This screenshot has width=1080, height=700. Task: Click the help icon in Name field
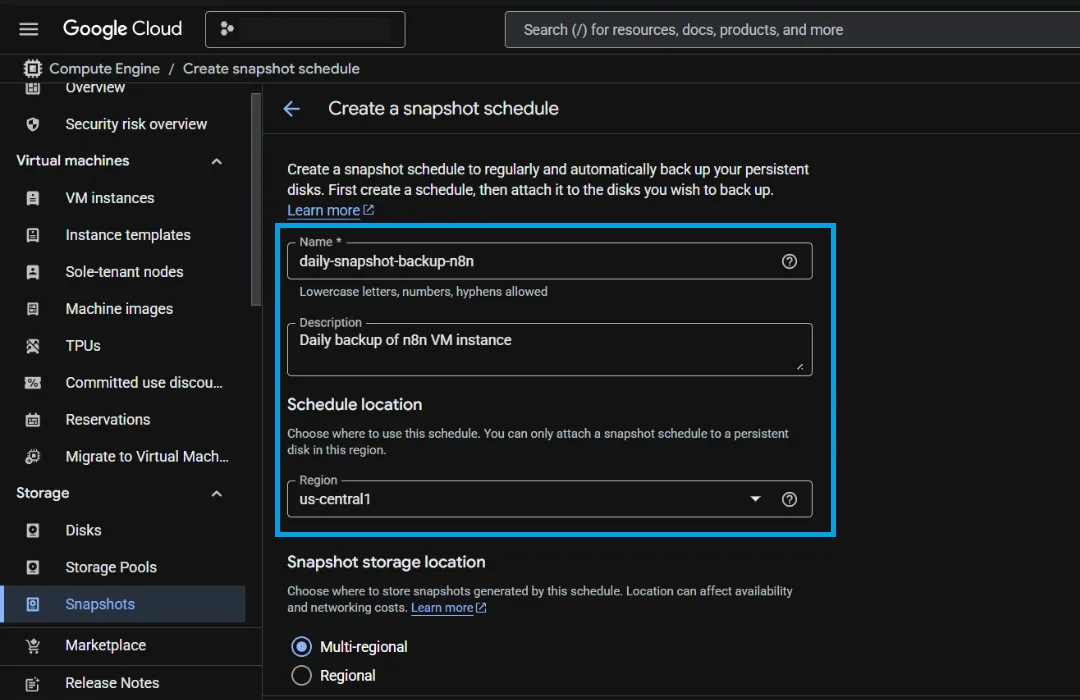coord(789,261)
